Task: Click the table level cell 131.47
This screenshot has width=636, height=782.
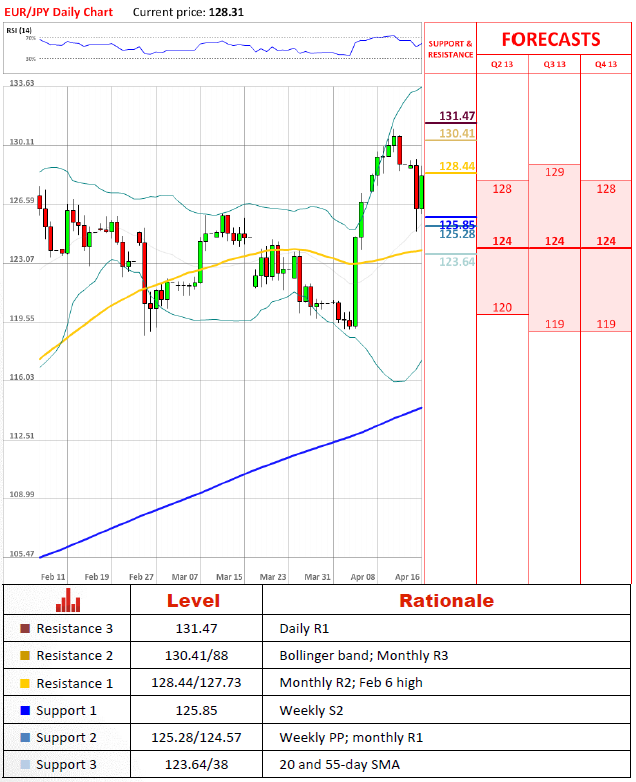Action: tap(197, 628)
